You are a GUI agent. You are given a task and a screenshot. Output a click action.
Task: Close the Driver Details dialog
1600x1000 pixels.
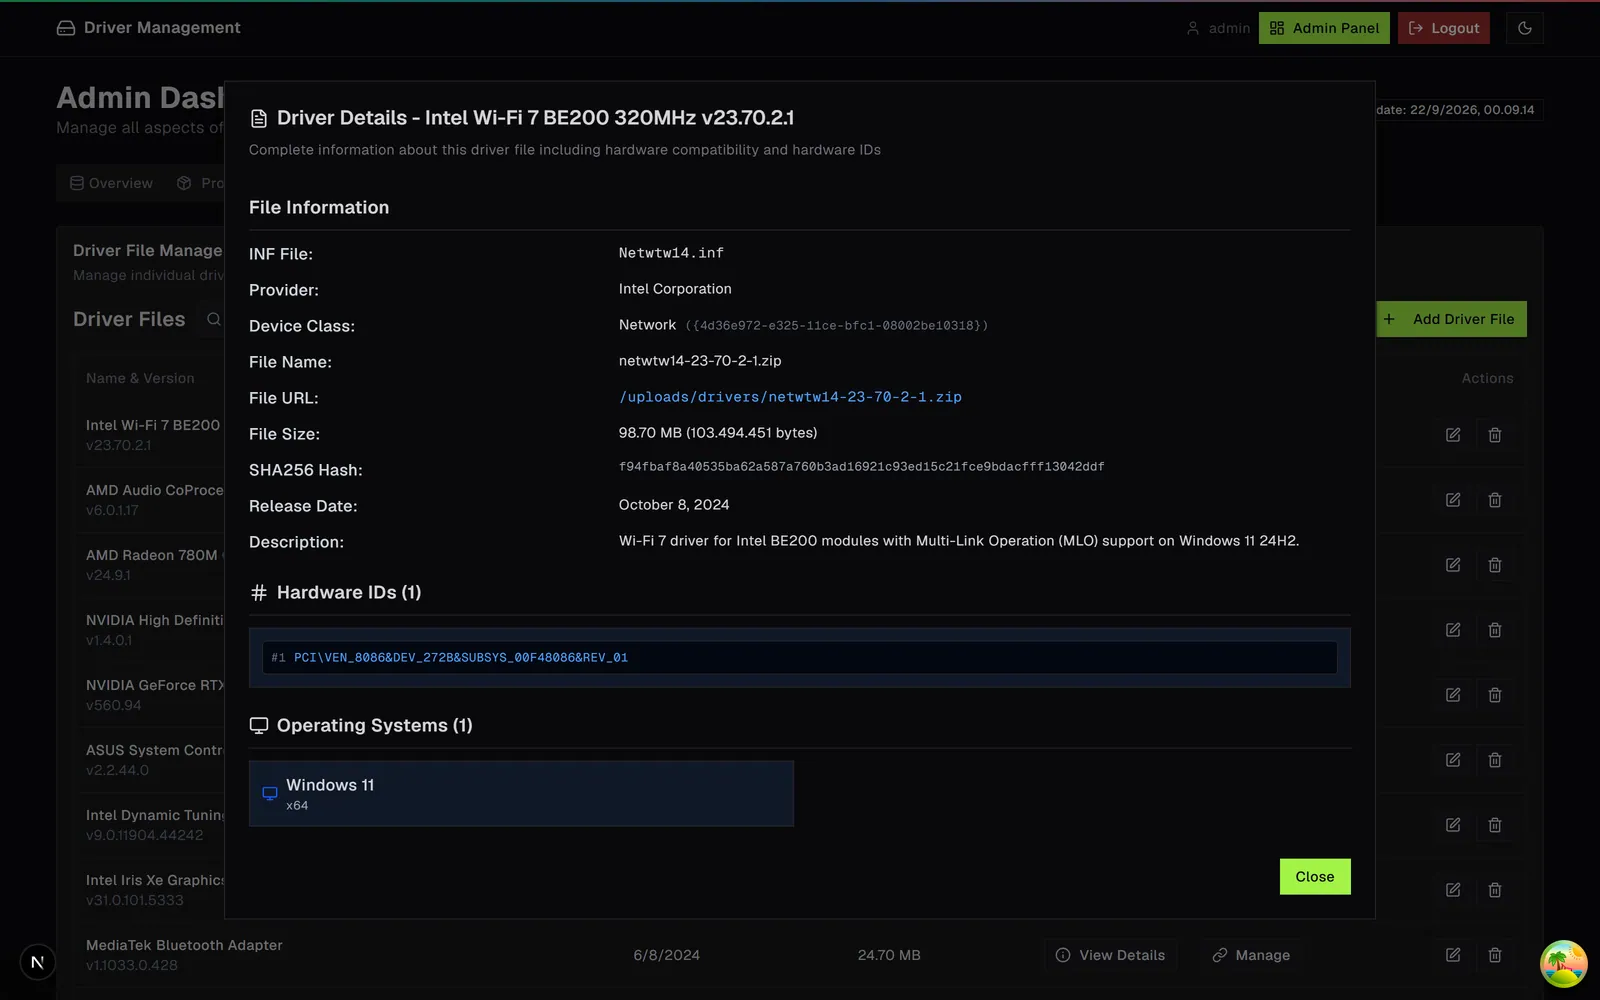coord(1315,877)
